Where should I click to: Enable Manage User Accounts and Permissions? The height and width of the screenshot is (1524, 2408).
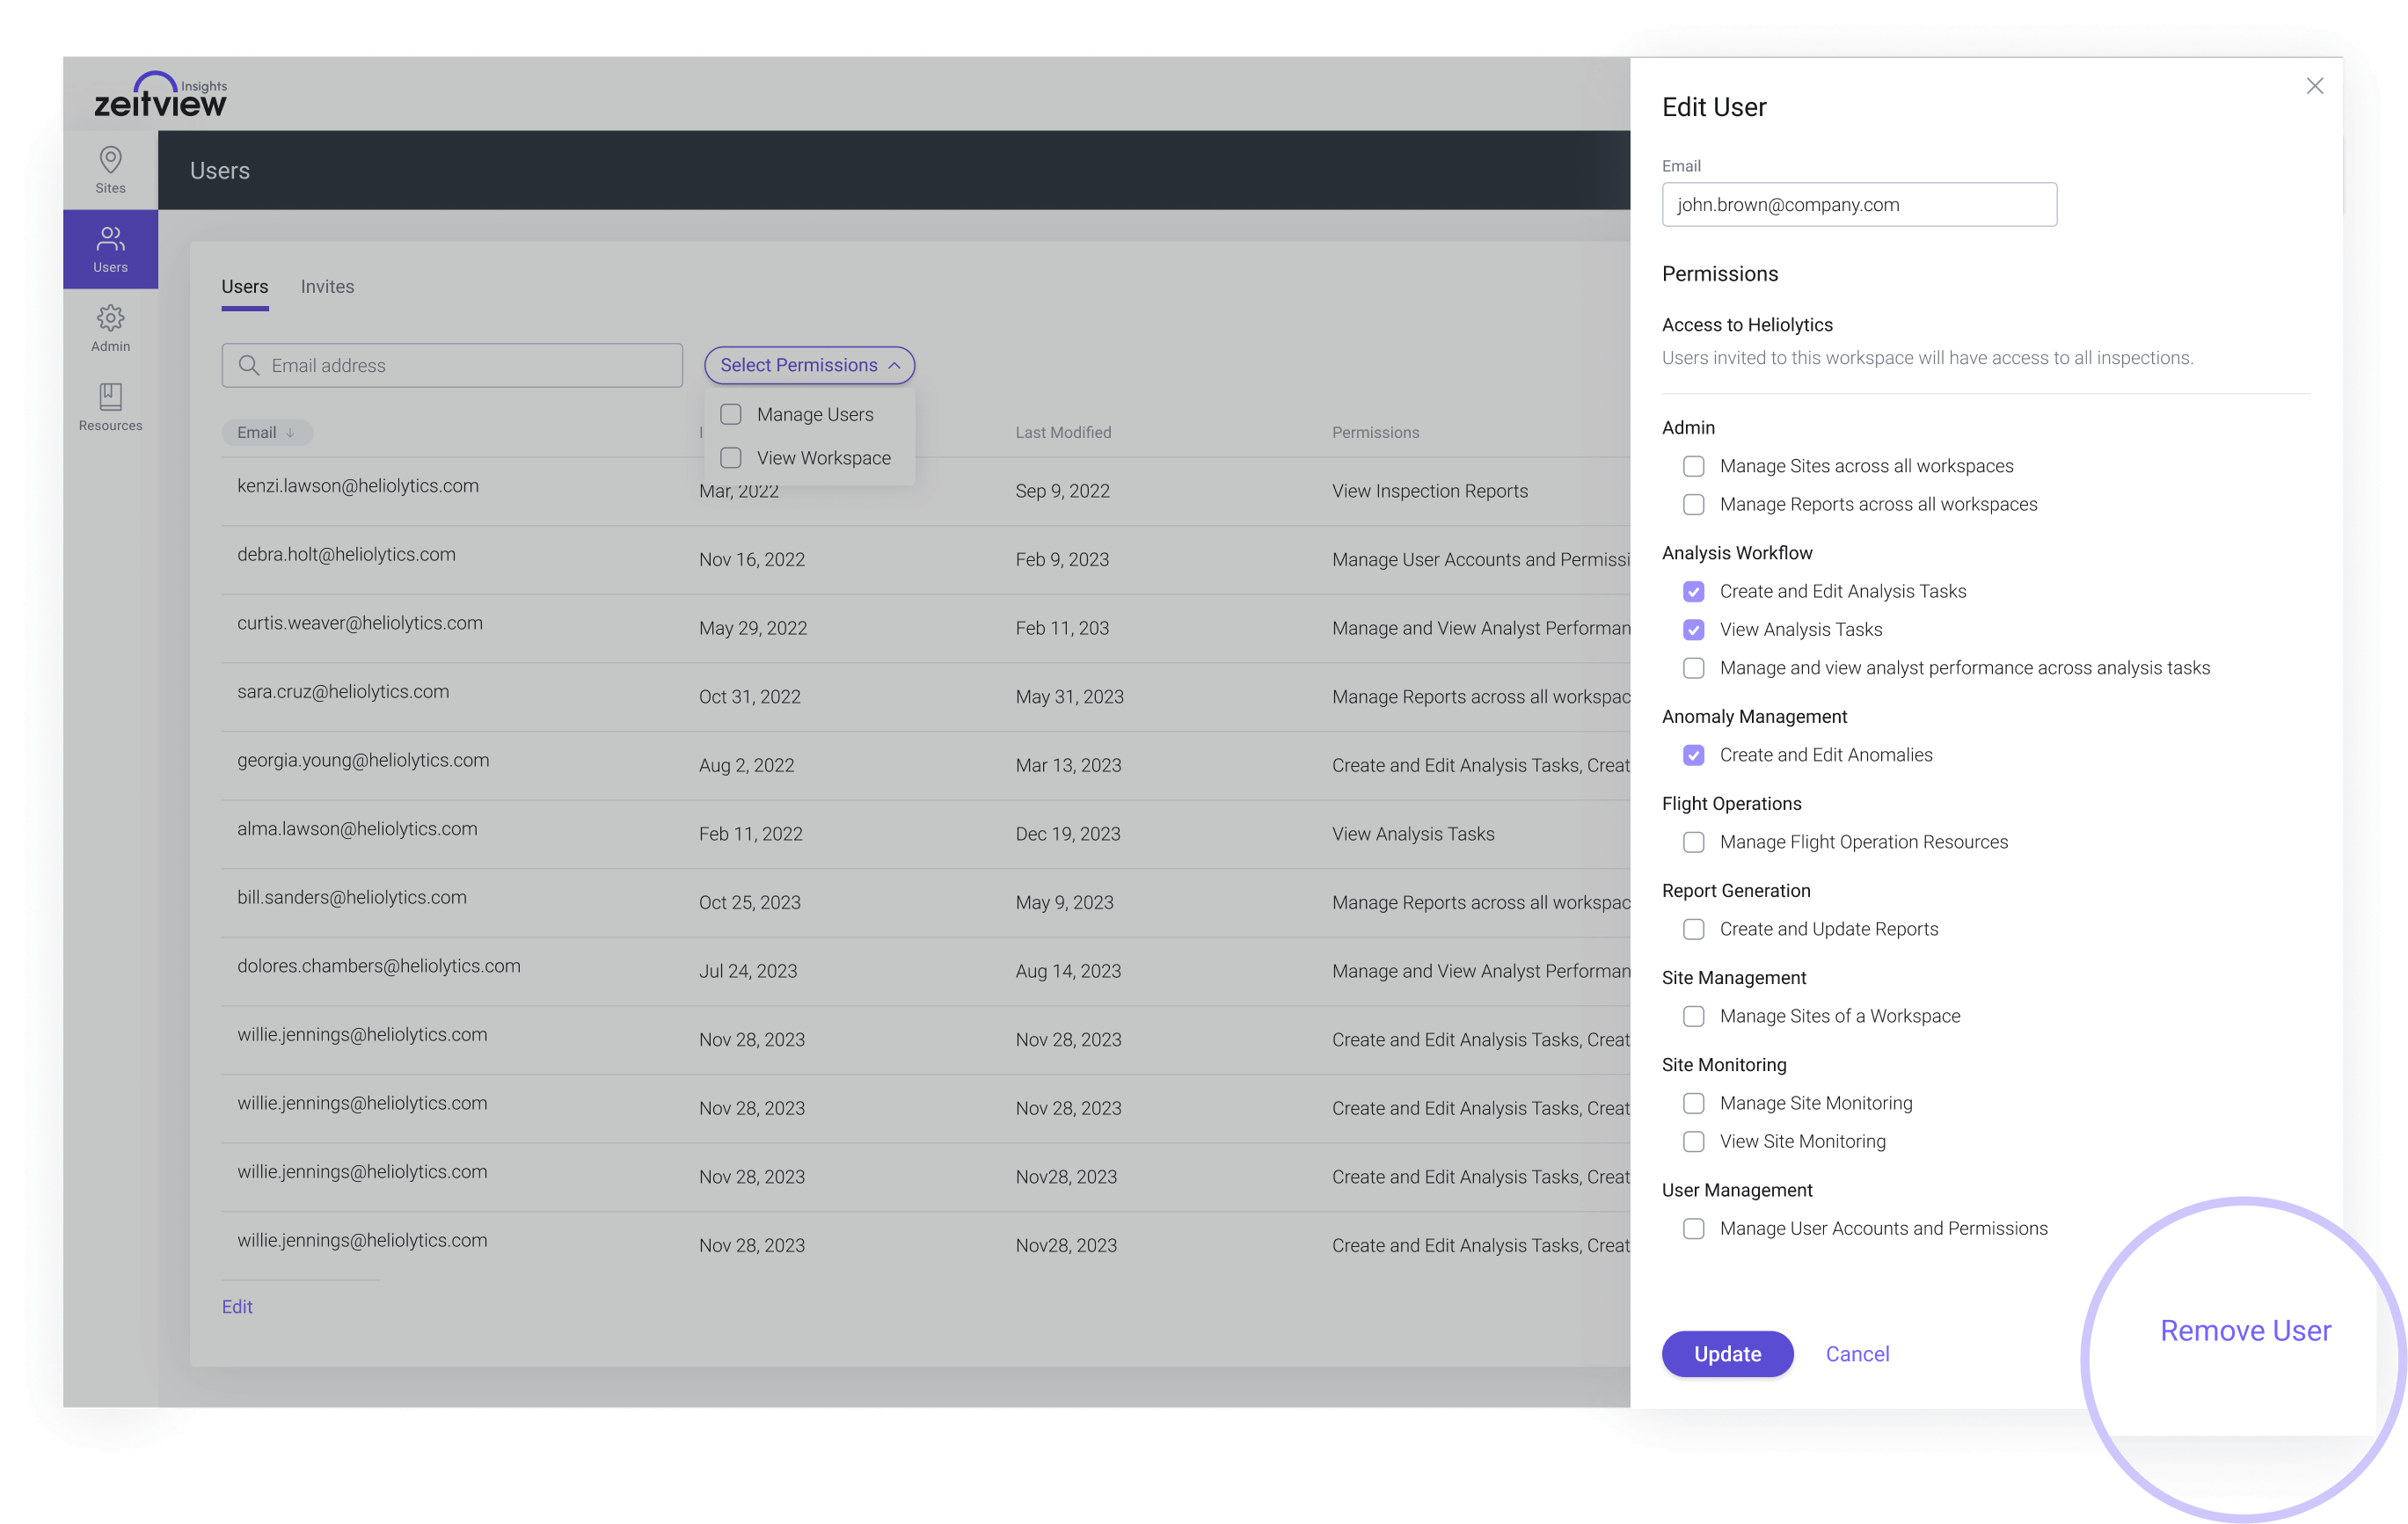(1693, 1228)
